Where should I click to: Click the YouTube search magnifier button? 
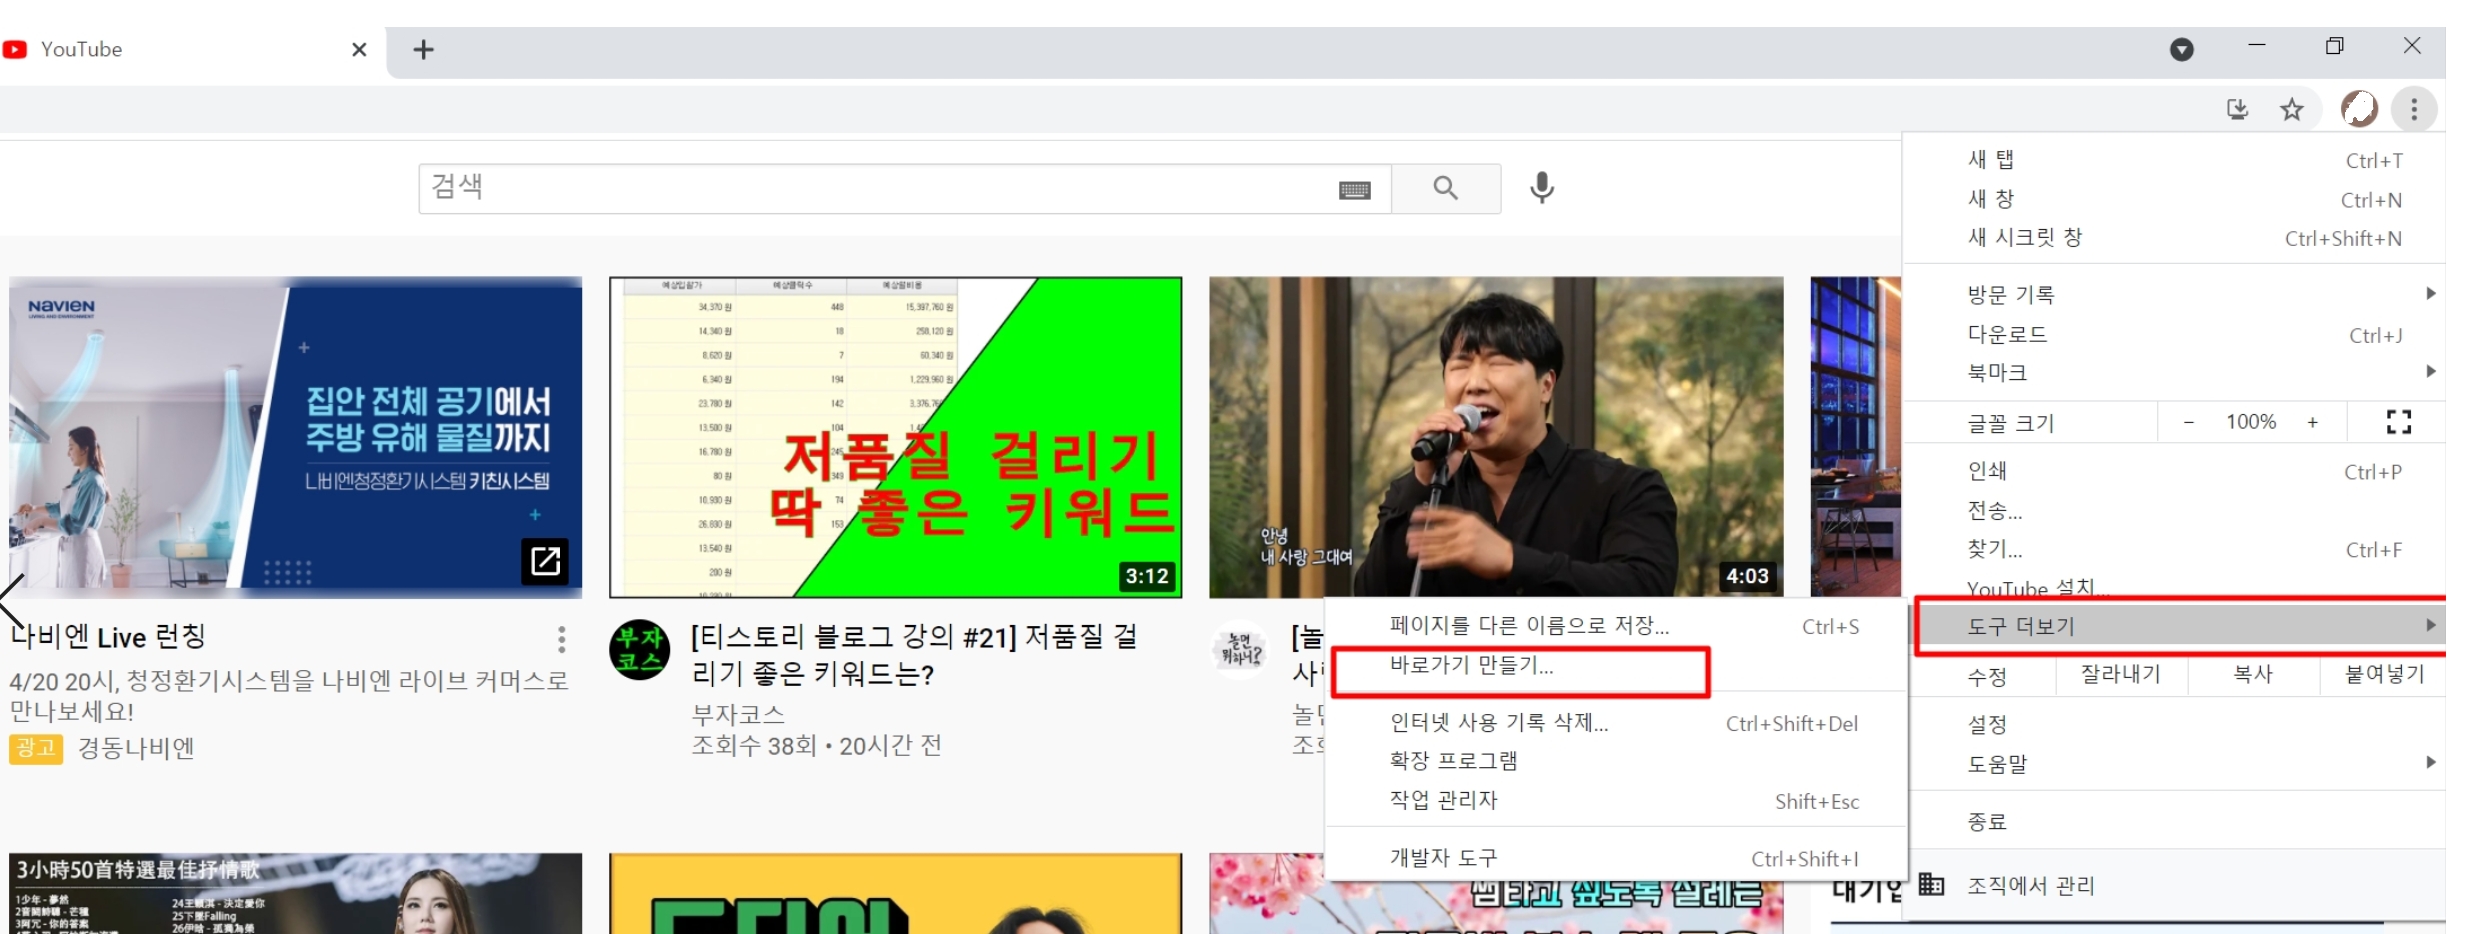[x=1446, y=188]
